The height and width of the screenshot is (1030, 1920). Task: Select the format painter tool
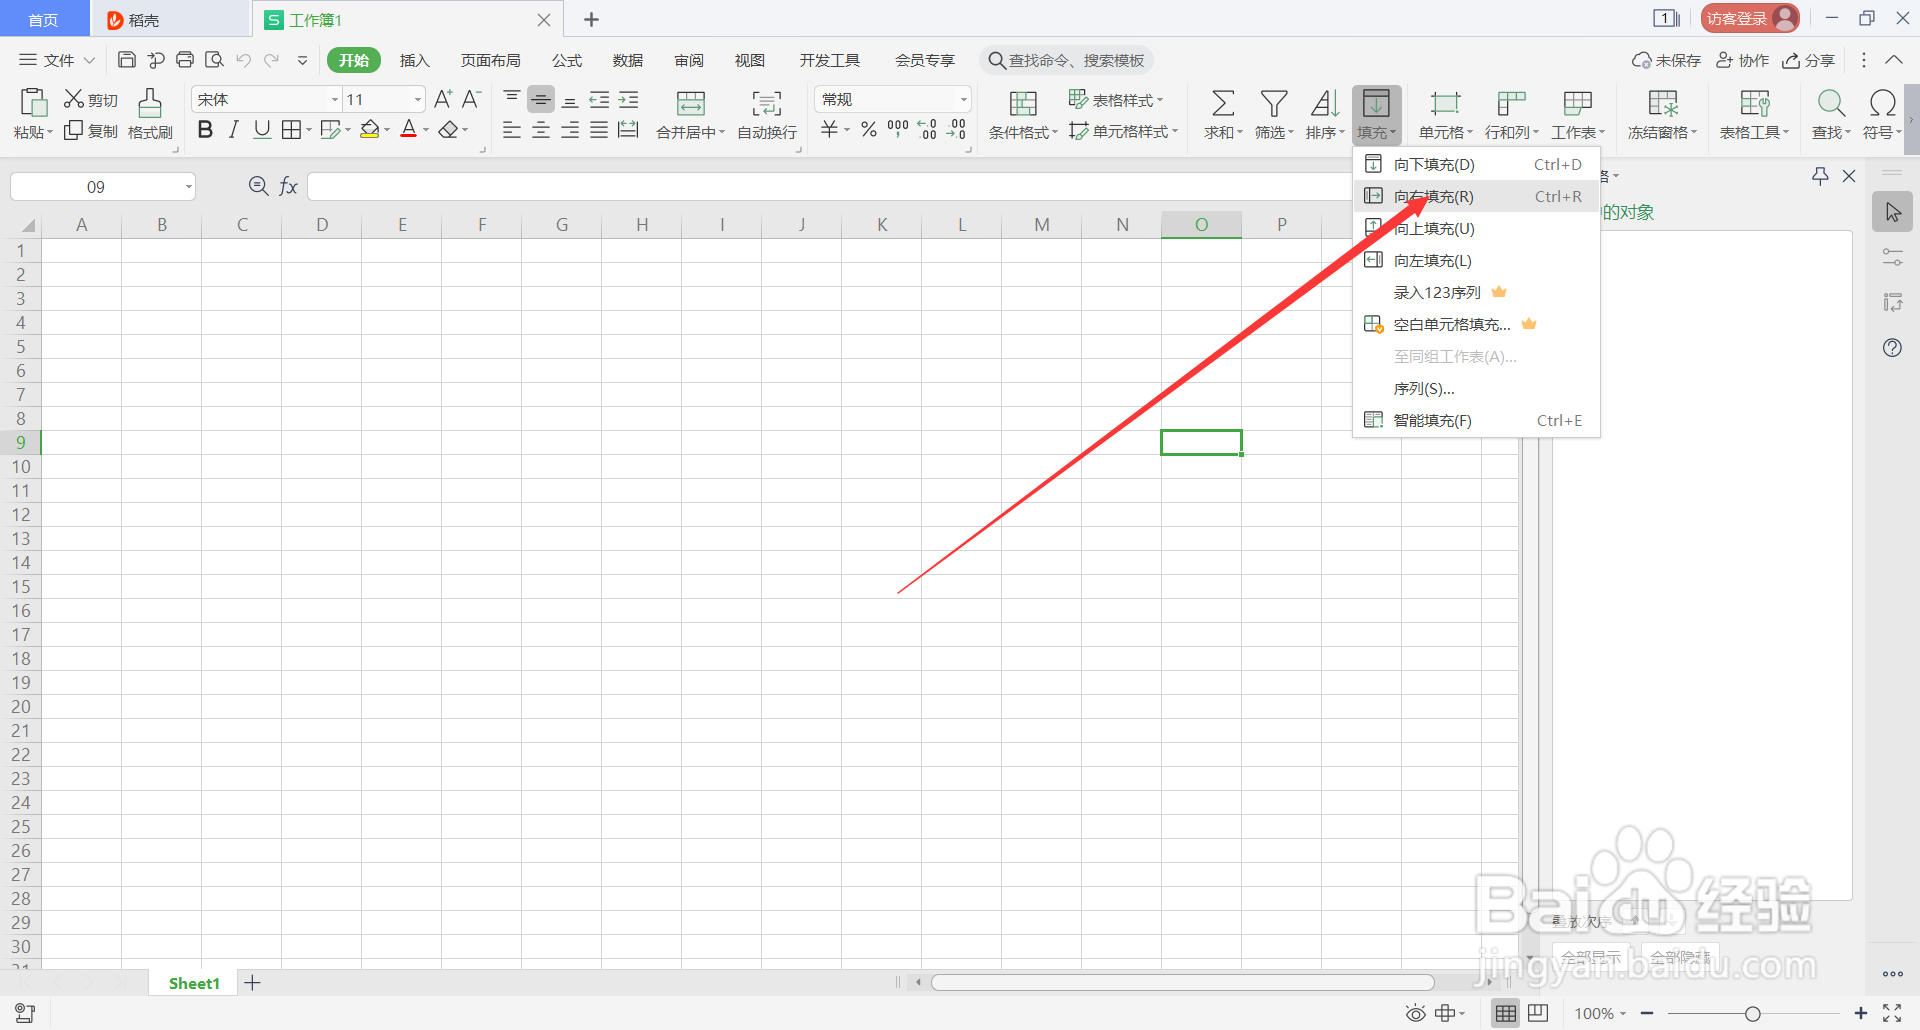[149, 113]
